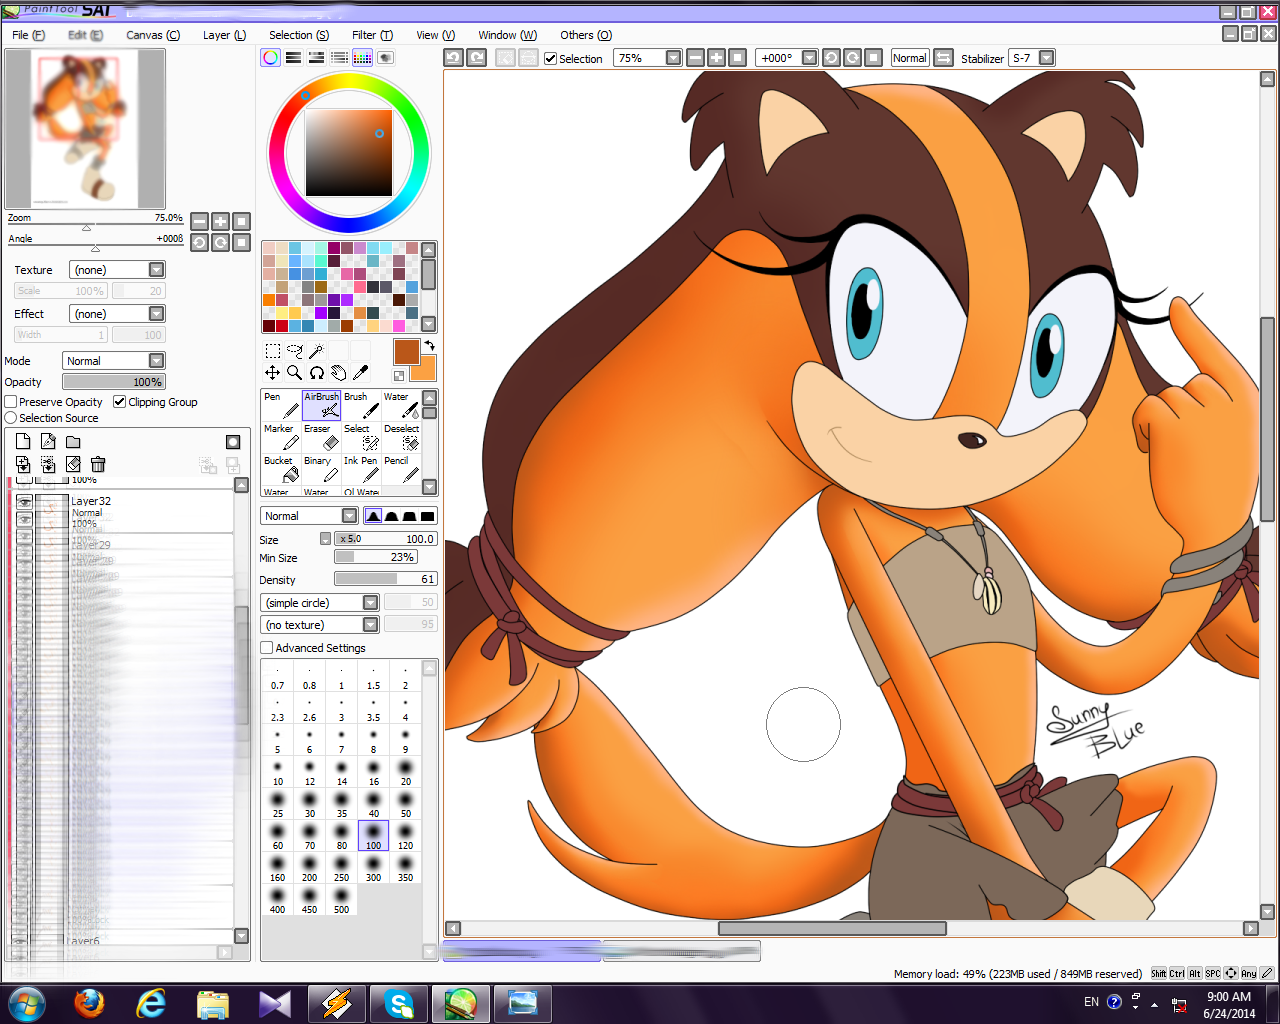1280x1024 pixels.
Task: Activate the hand pan tool
Action: coord(338,373)
